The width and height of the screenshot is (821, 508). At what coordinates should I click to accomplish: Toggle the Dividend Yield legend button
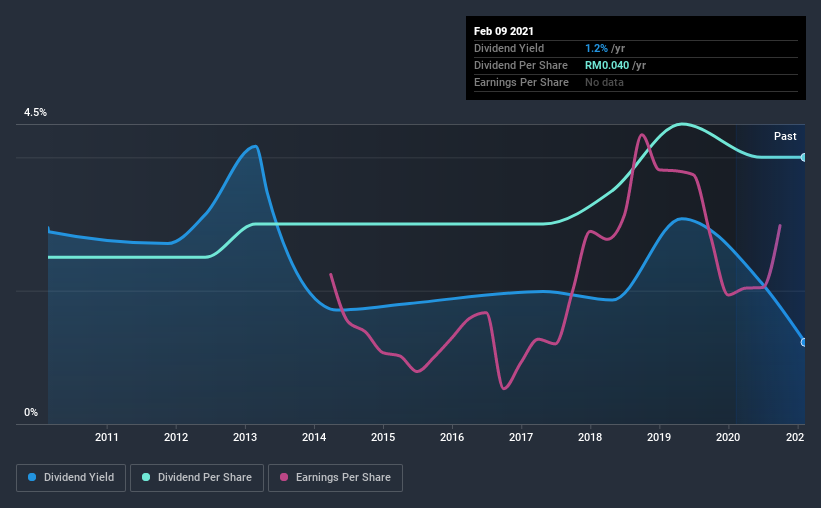[x=71, y=478]
